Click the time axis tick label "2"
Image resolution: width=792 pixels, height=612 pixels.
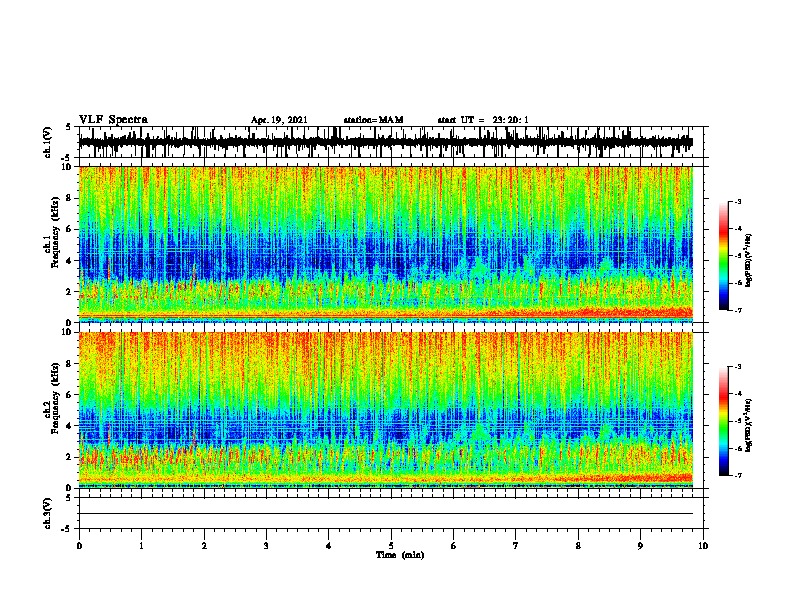pyautogui.click(x=204, y=546)
